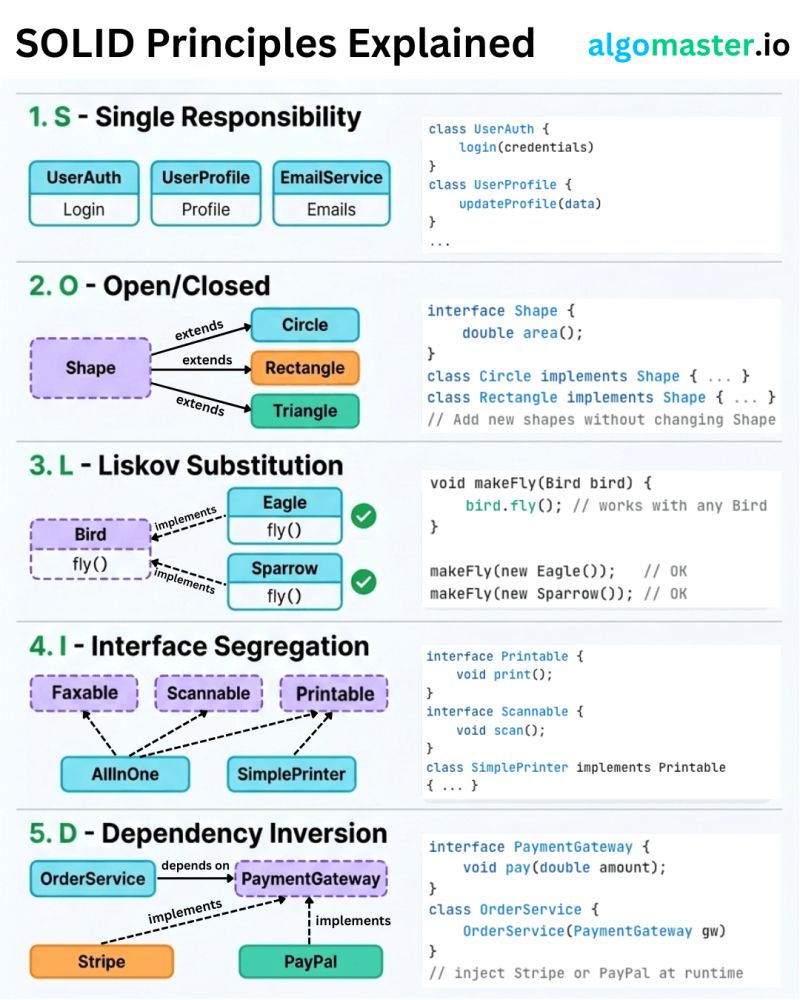Click the green PayPal box

click(310, 962)
